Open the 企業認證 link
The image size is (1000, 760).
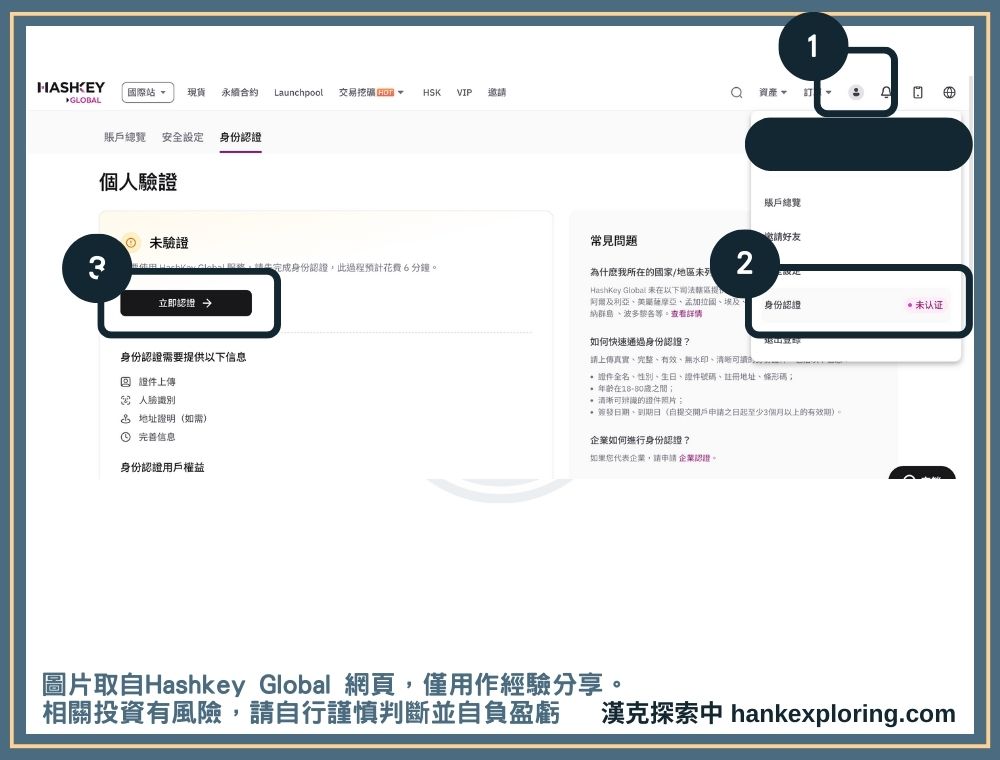[x=695, y=458]
